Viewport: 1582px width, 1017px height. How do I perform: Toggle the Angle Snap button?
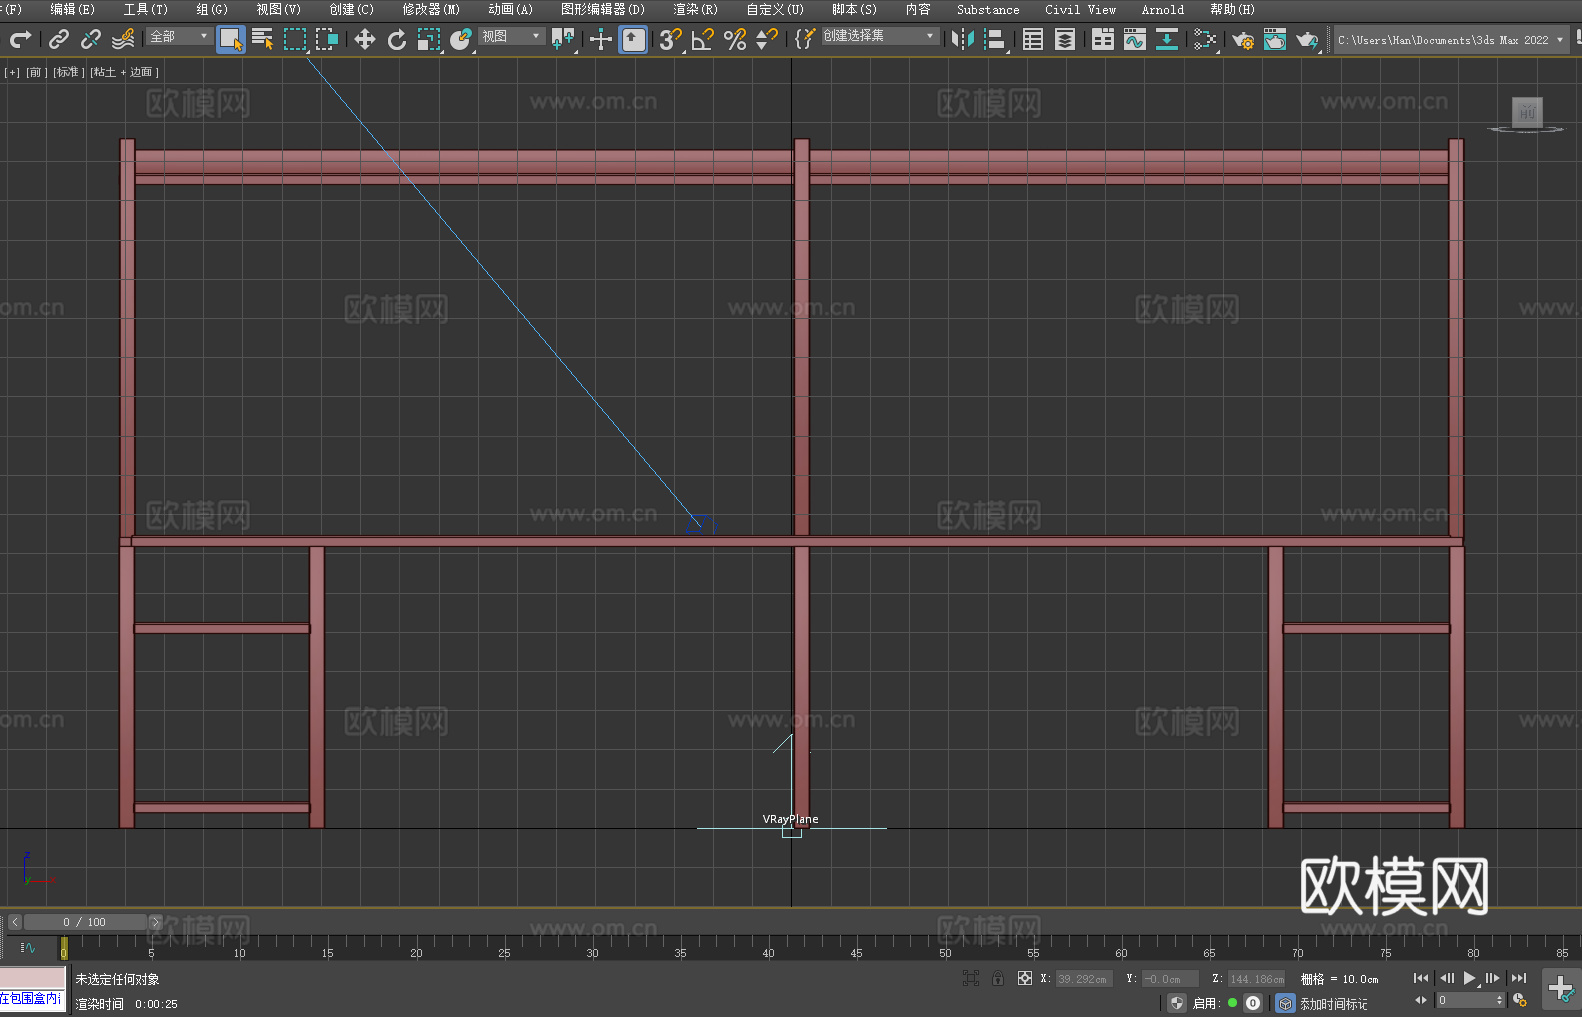703,39
